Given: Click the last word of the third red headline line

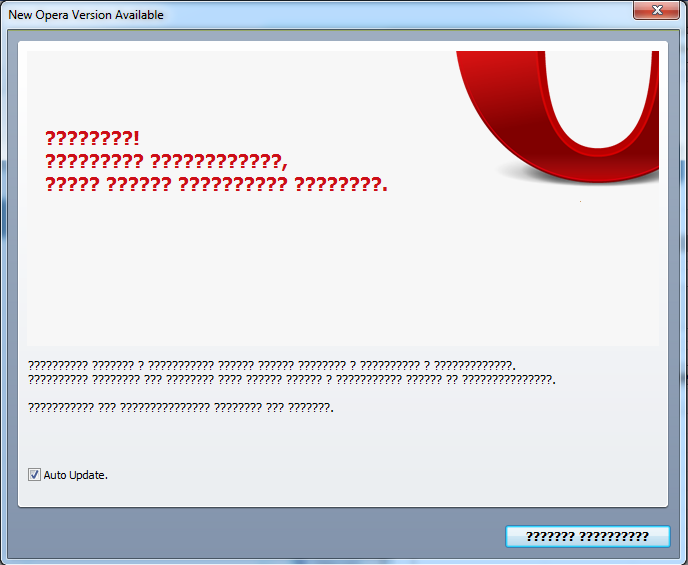Looking at the screenshot, I should click(341, 184).
